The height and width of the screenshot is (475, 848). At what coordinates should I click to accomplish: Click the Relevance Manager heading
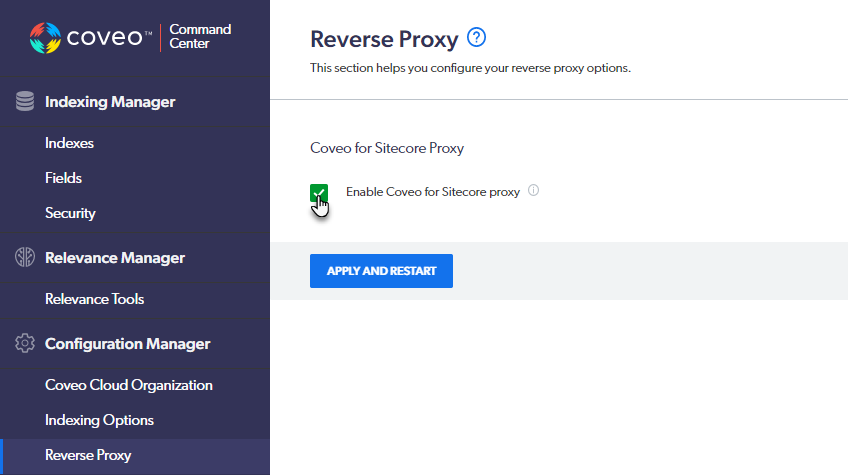[x=115, y=258]
